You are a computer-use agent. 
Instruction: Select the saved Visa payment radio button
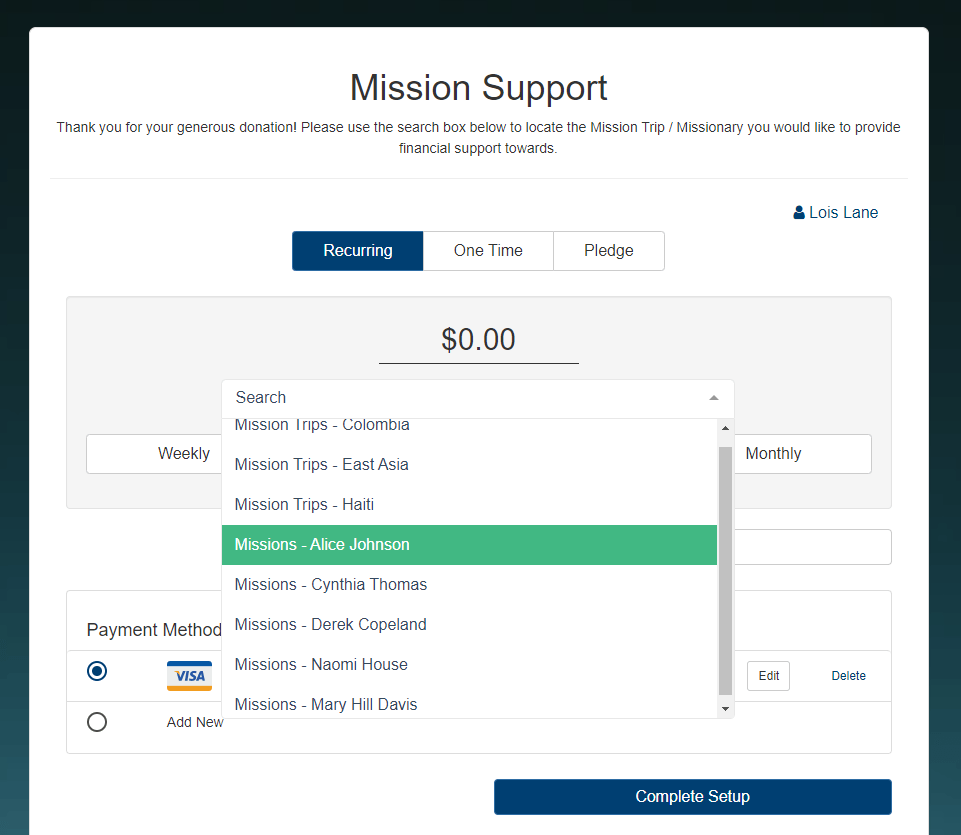click(97, 671)
